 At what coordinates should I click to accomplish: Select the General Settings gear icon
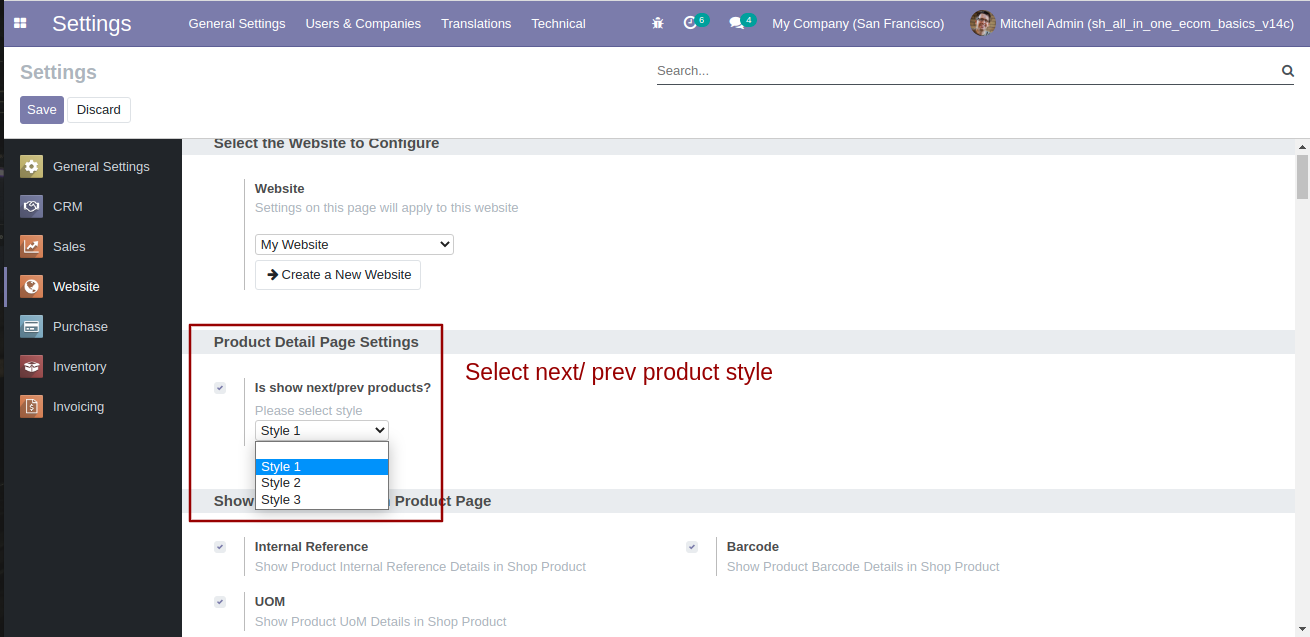click(x=31, y=167)
